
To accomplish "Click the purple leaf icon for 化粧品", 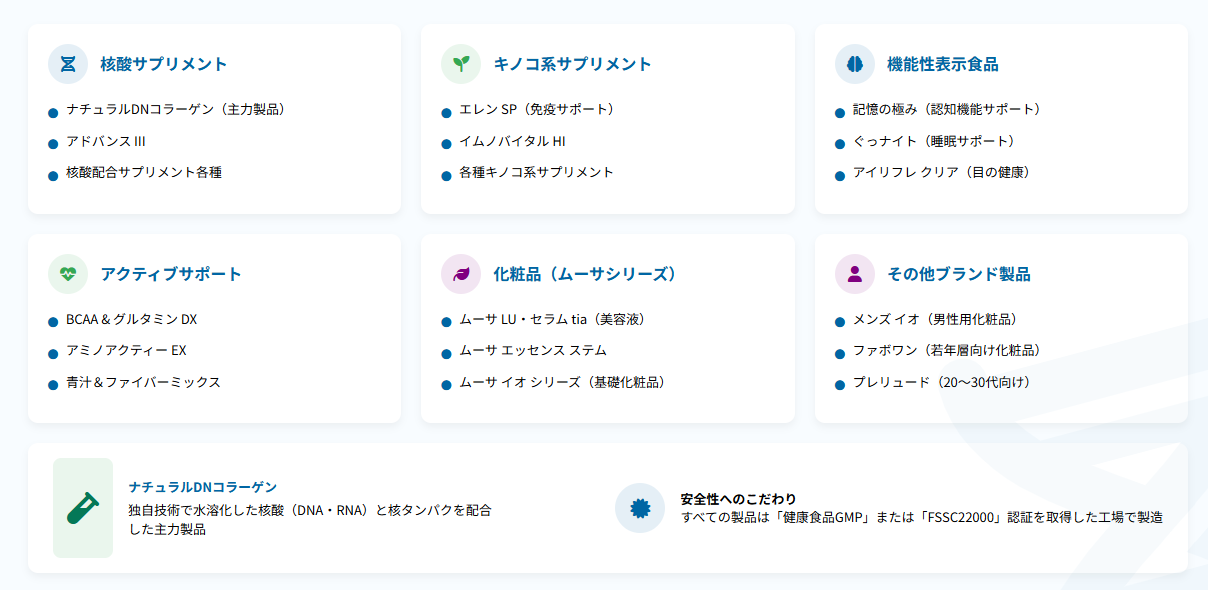I will click(461, 274).
